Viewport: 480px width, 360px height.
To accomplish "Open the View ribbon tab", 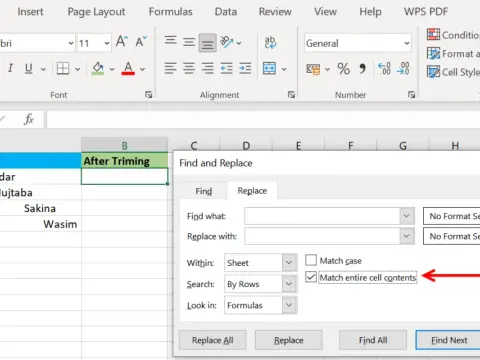I will (x=325, y=12).
